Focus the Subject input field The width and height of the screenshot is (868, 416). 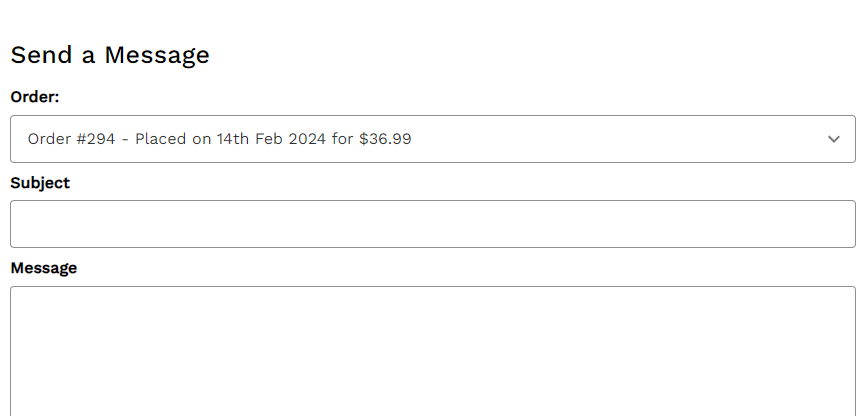point(432,224)
